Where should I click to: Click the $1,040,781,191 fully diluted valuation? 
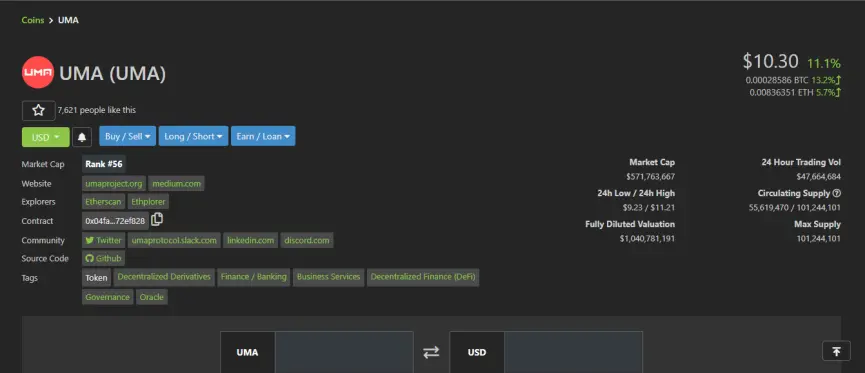[647, 238]
